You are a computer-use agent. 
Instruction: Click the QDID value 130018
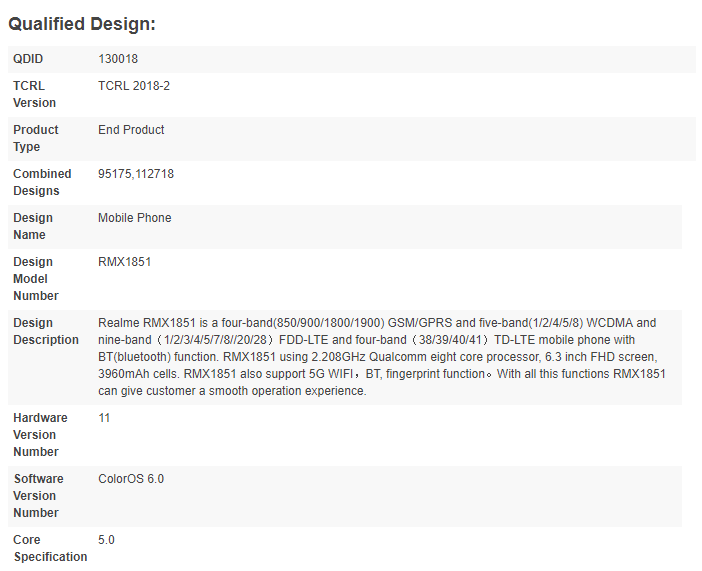[x=118, y=59]
